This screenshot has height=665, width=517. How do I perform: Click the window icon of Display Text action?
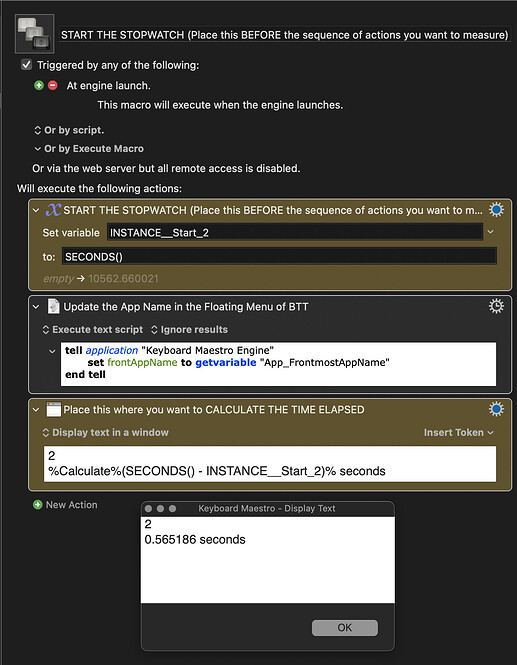[x=54, y=409]
